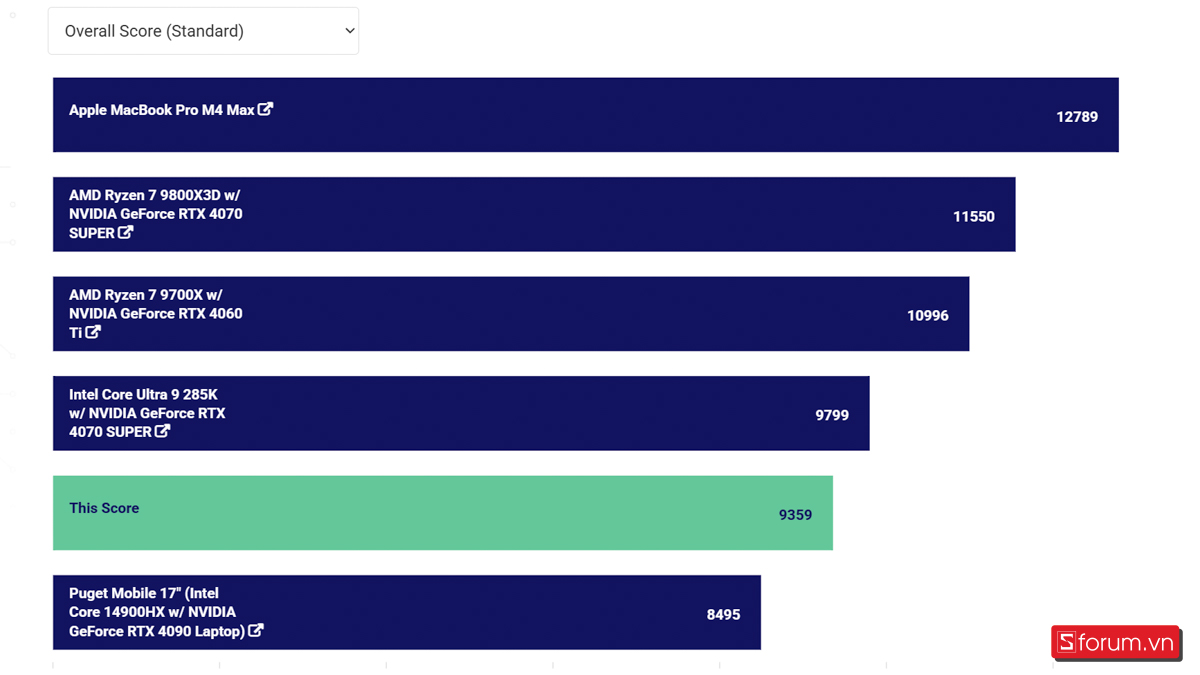Click the 12789 score value
1200x675 pixels.
tap(1077, 117)
